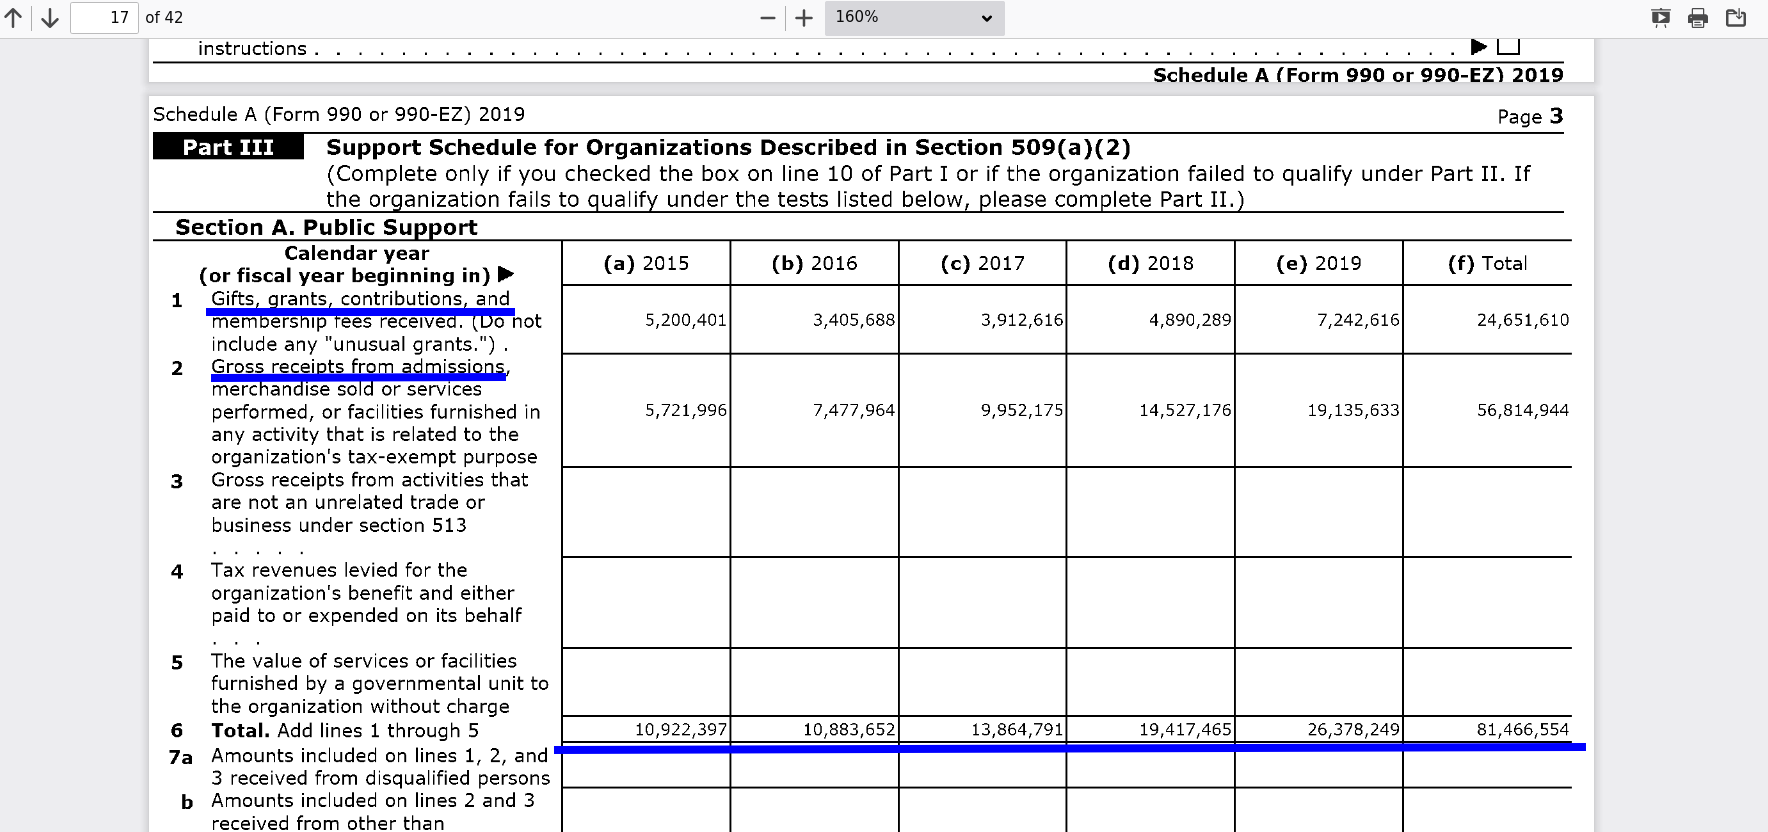
Task: Zoom in with the plus button
Action: (x=803, y=18)
